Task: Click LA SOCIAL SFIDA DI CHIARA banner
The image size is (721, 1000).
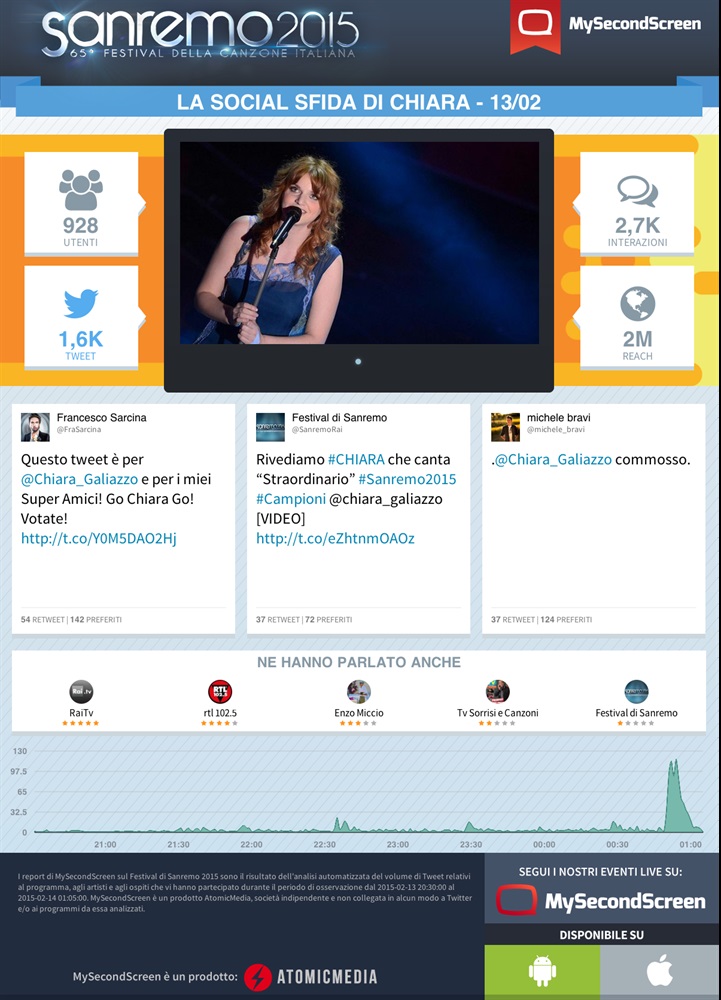Action: pyautogui.click(x=359, y=102)
